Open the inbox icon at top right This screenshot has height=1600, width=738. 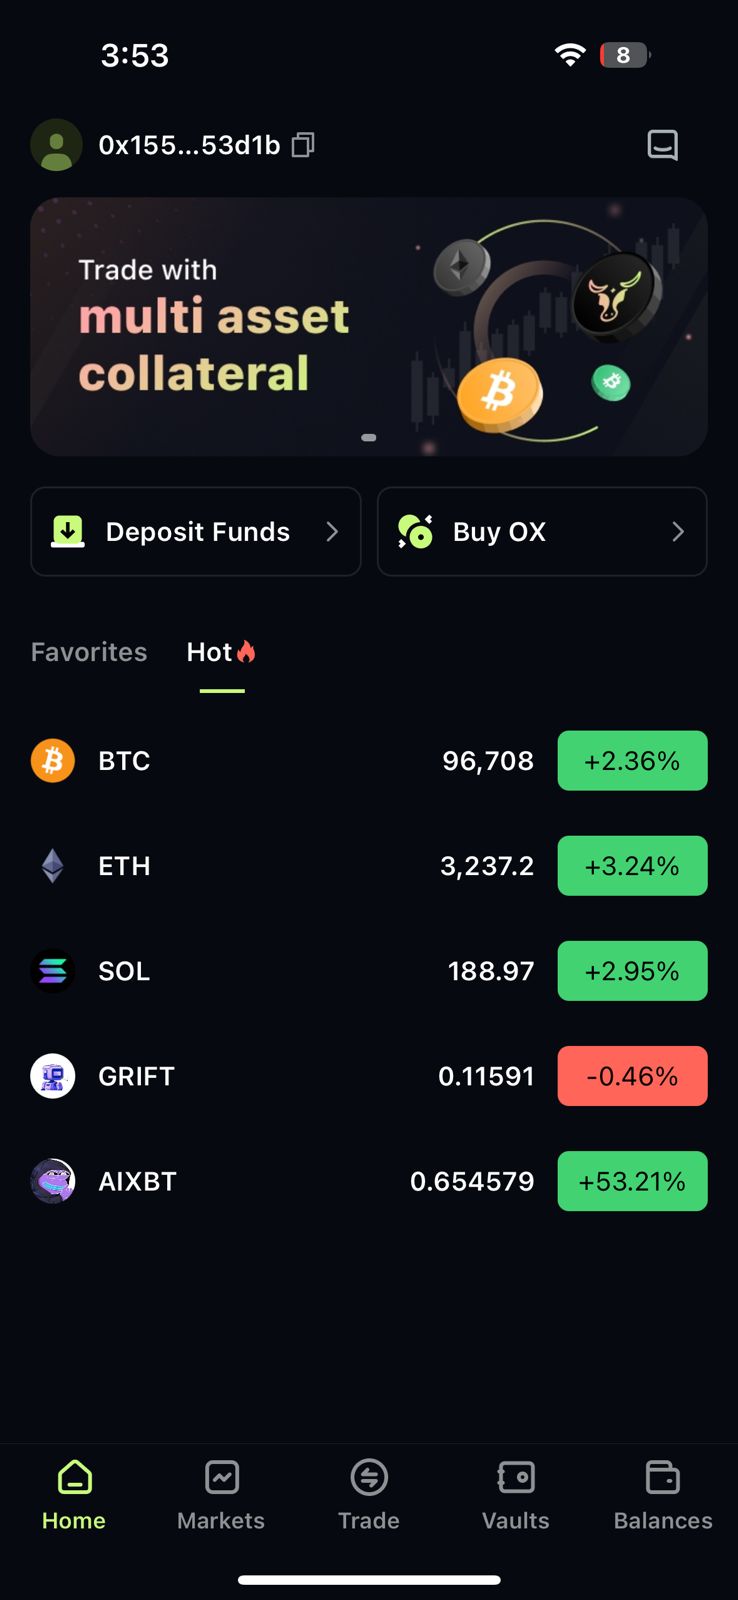(662, 145)
